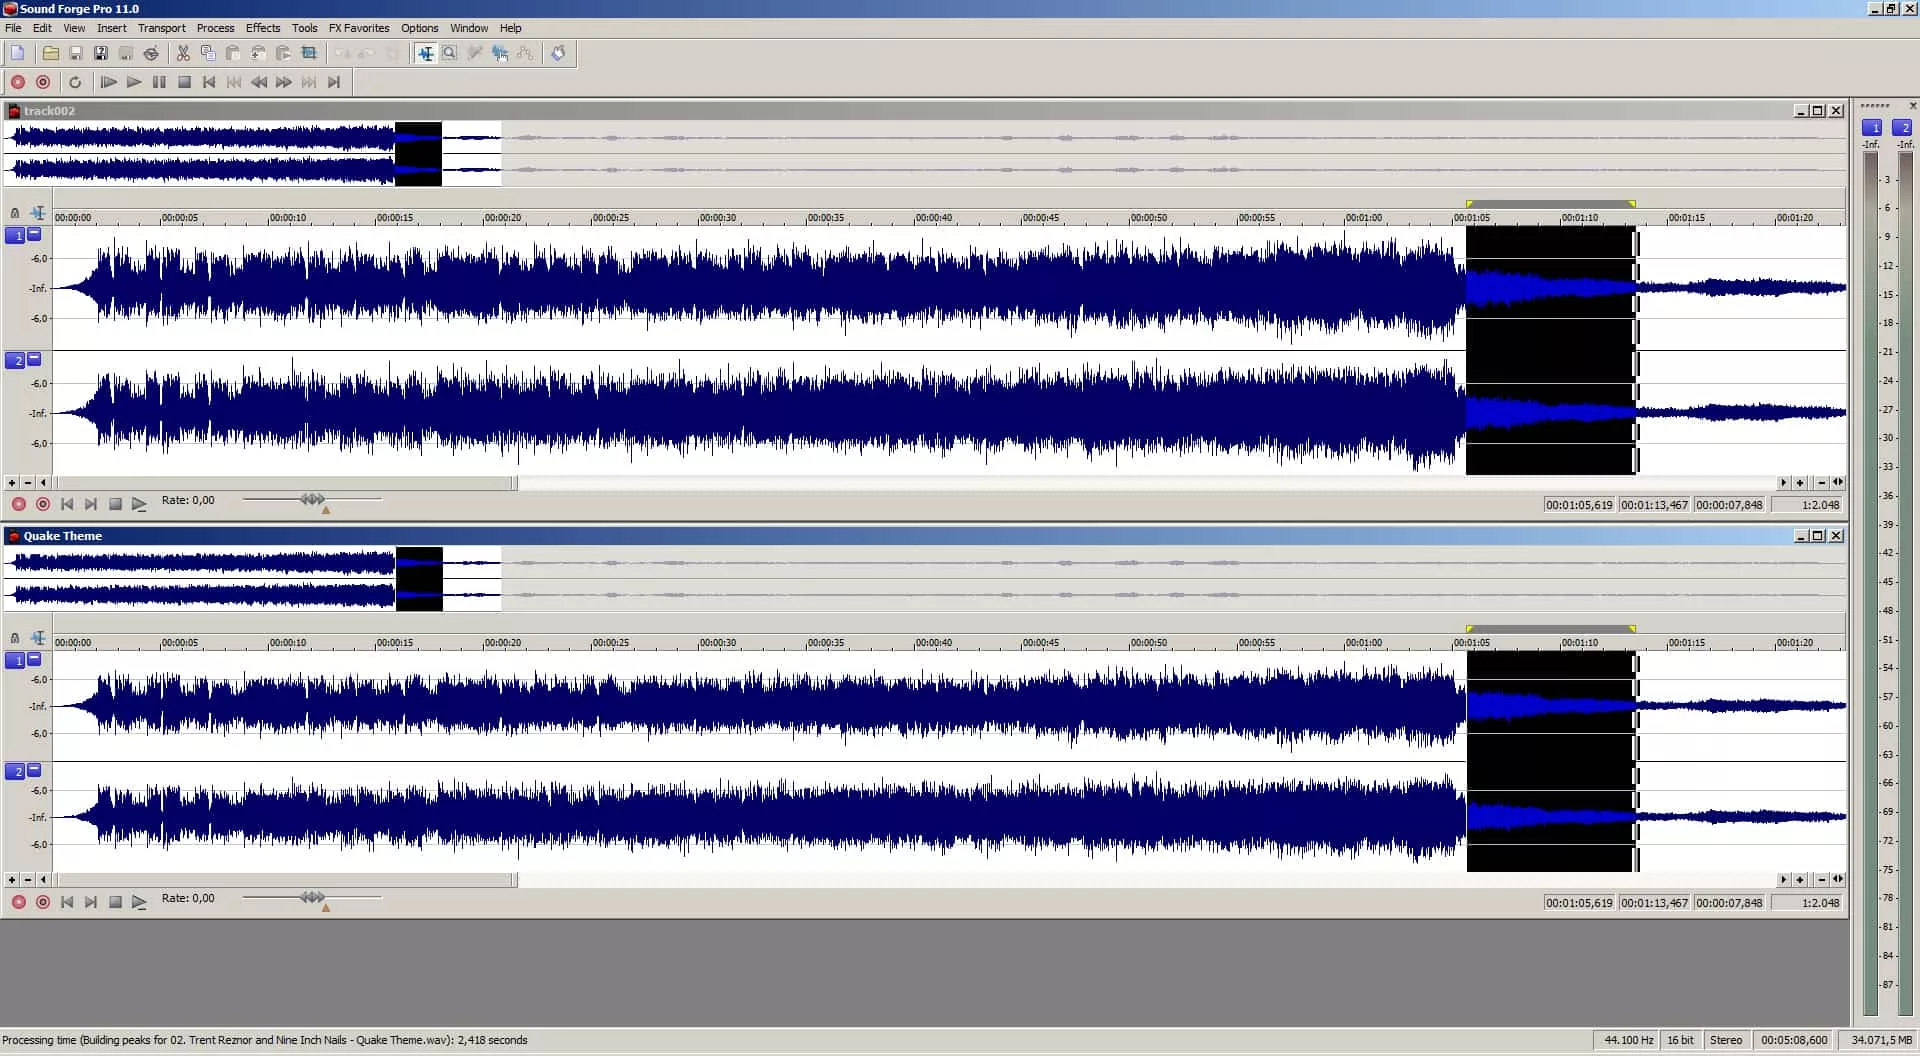Collapse channel 1 in track002 with minus
Image resolution: width=1920 pixels, height=1056 pixels.
coord(34,233)
